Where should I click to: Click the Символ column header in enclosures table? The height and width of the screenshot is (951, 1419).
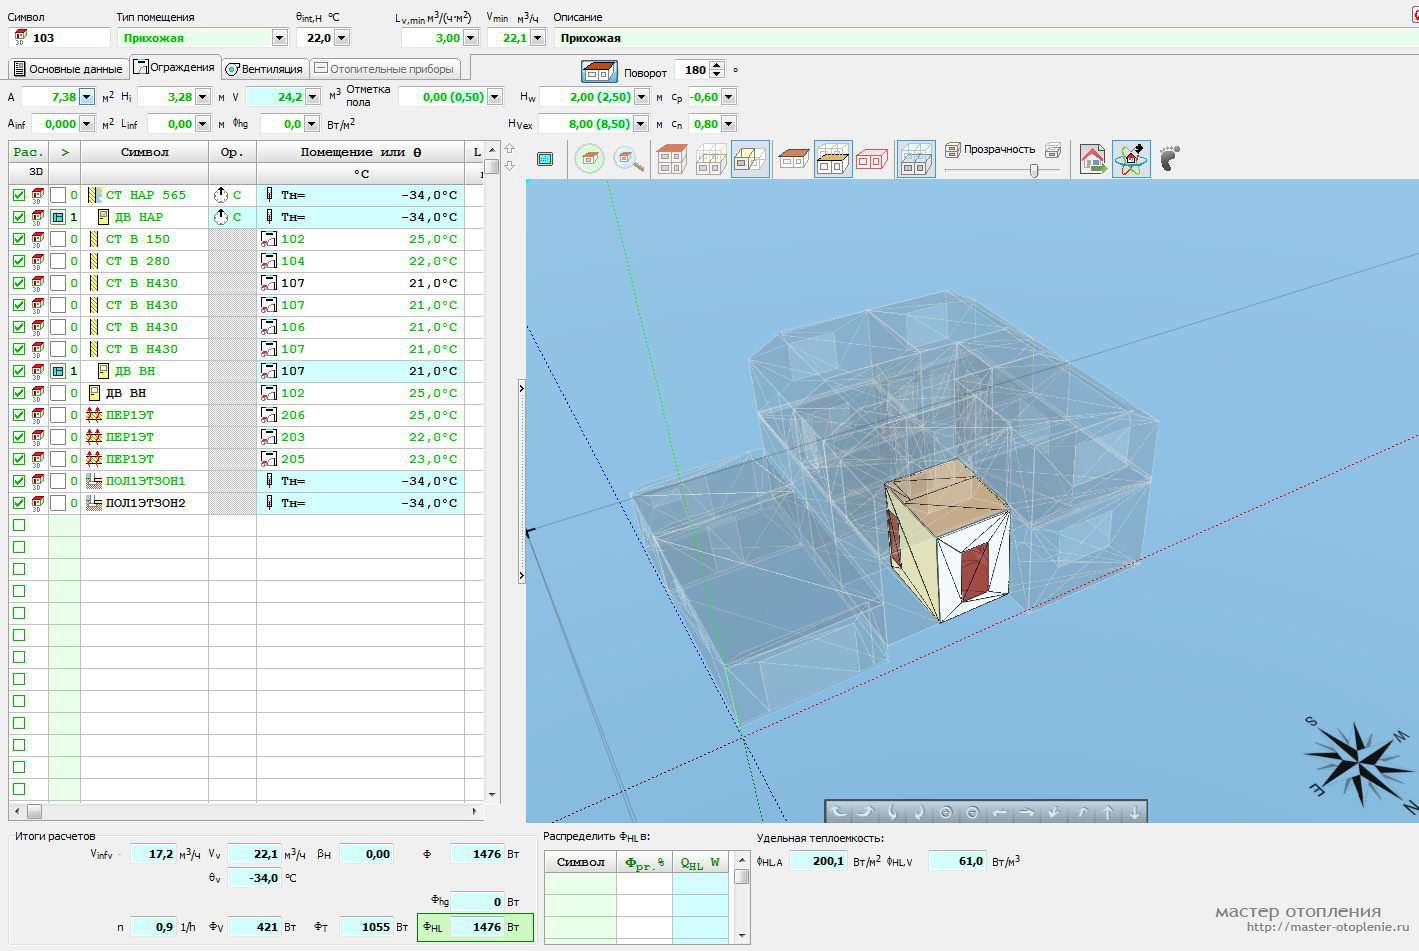[x=144, y=152]
